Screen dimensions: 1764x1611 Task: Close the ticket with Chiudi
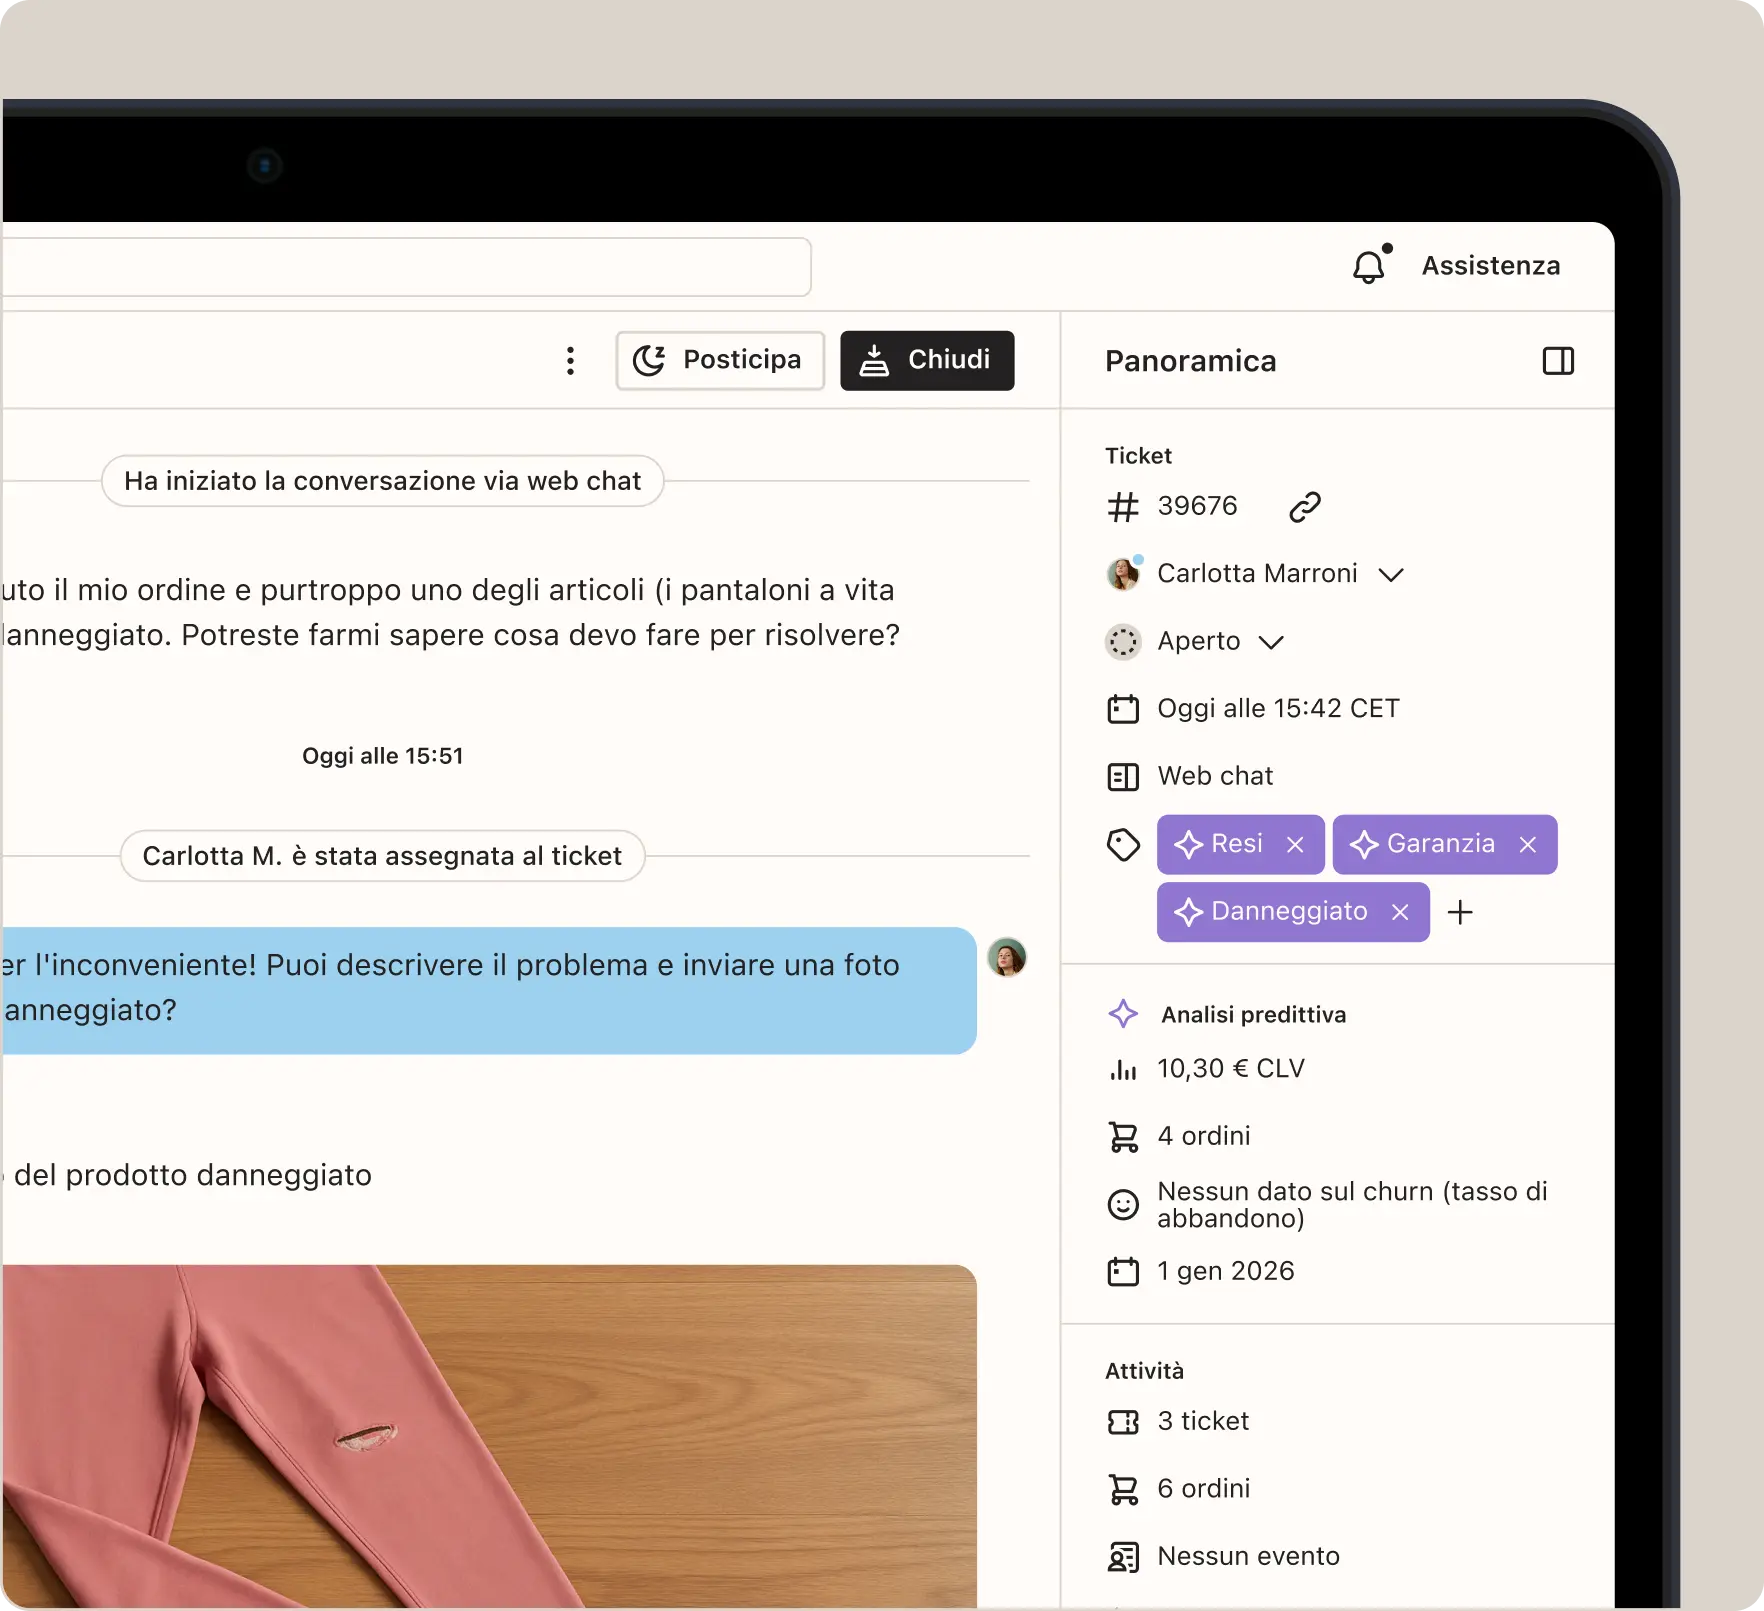[x=927, y=361]
